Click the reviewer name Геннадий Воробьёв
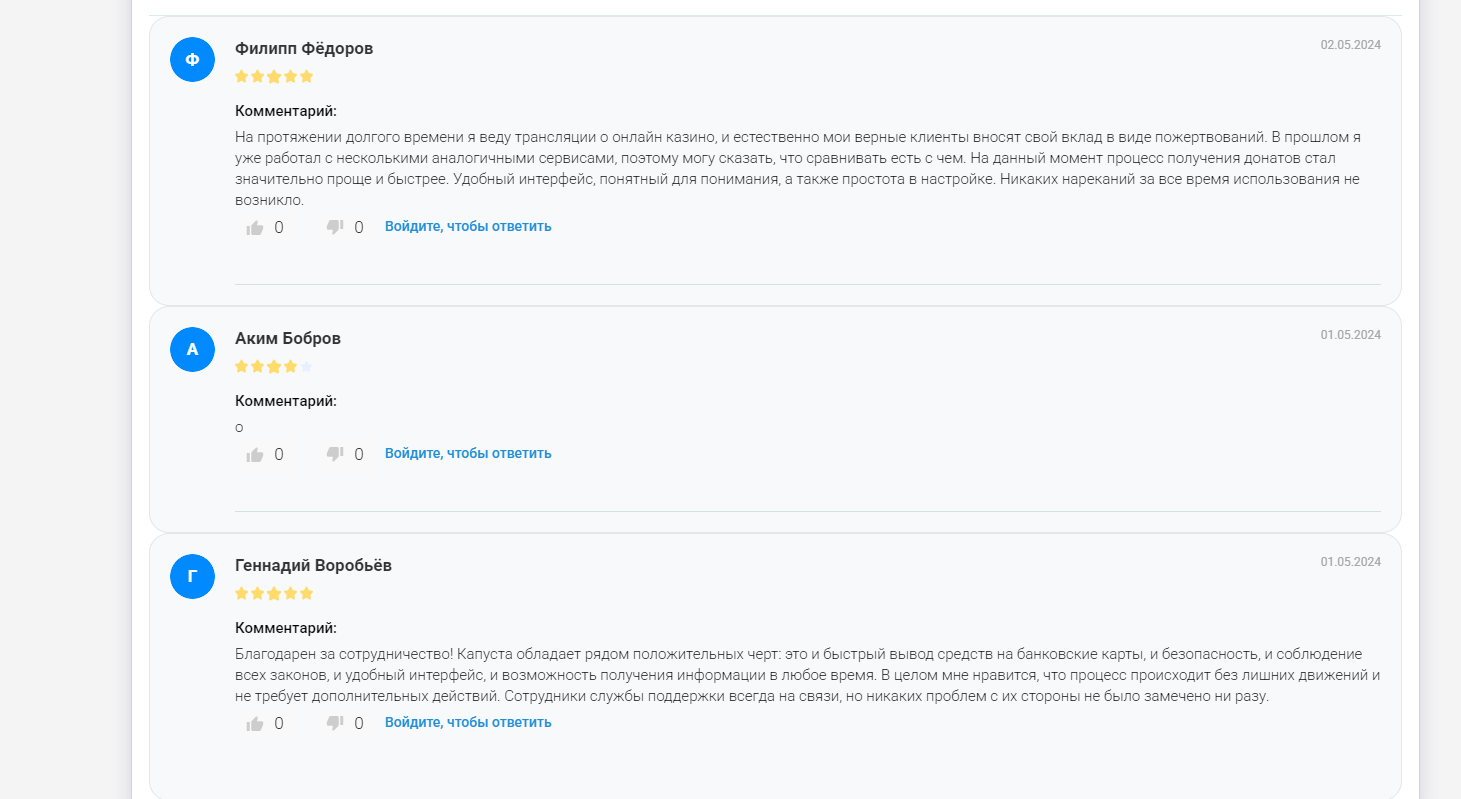This screenshot has height=799, width=1461. point(313,566)
